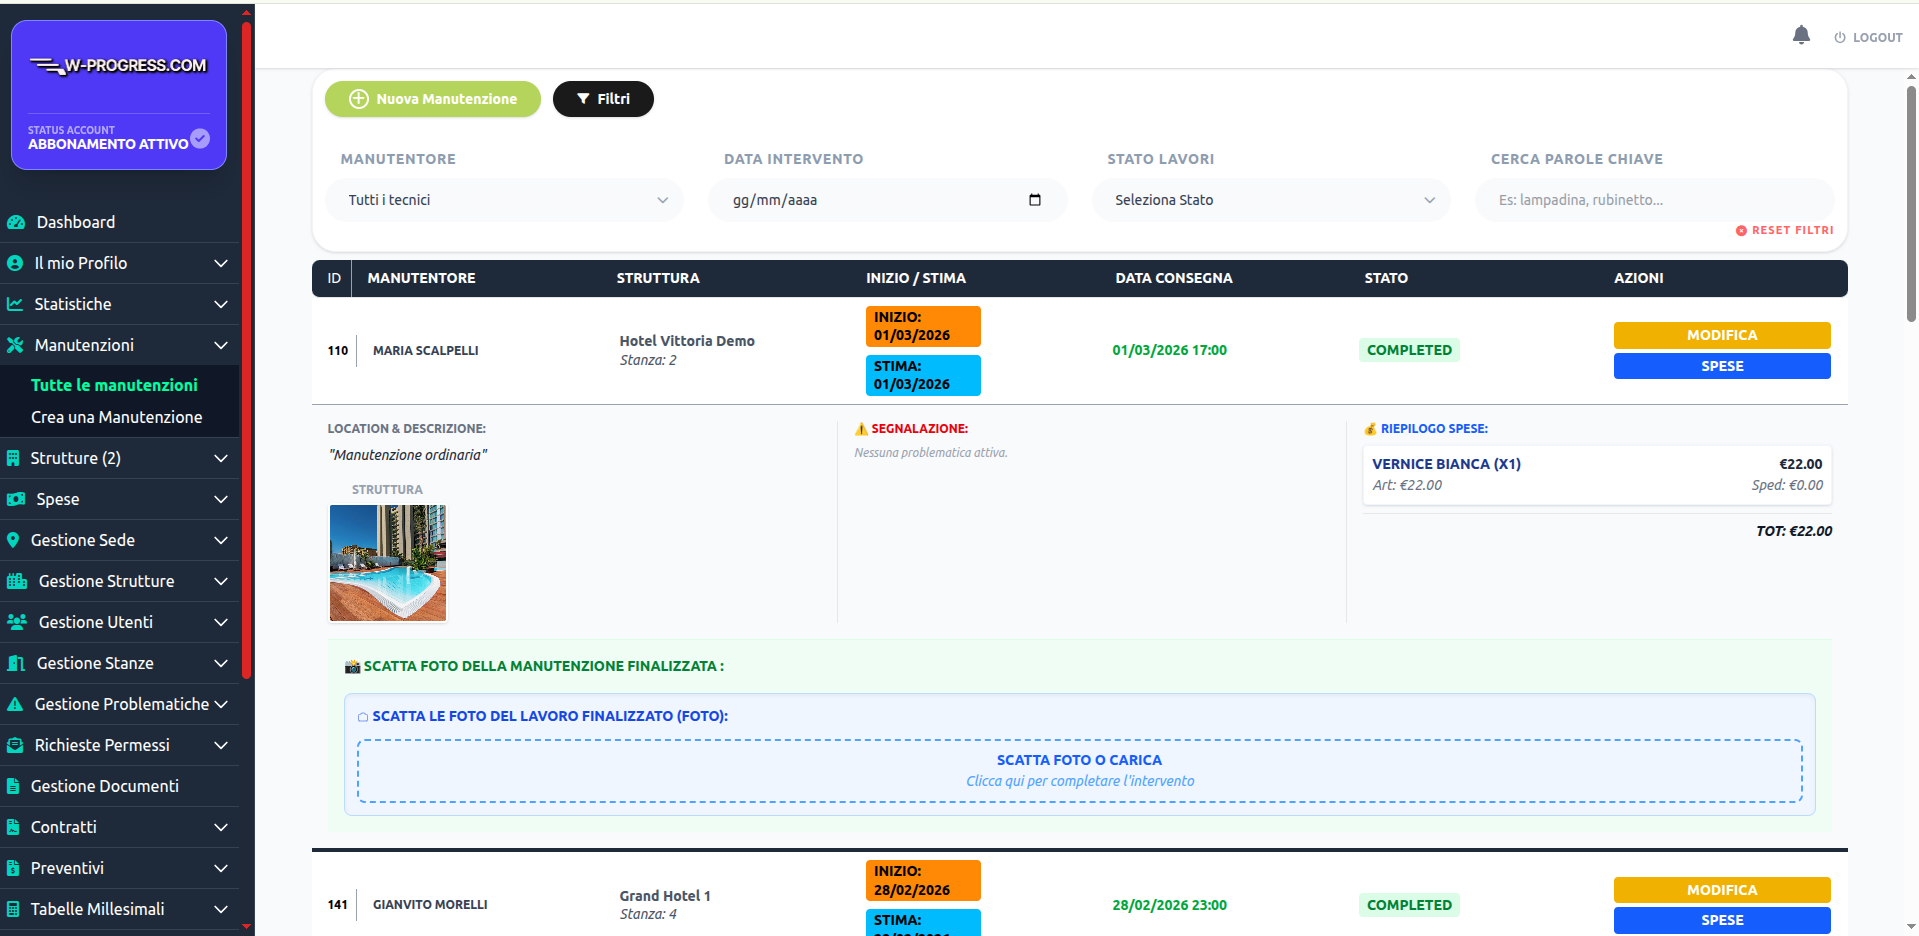This screenshot has width=1919, height=936.
Task: Click the notification bell icon
Action: click(1801, 36)
